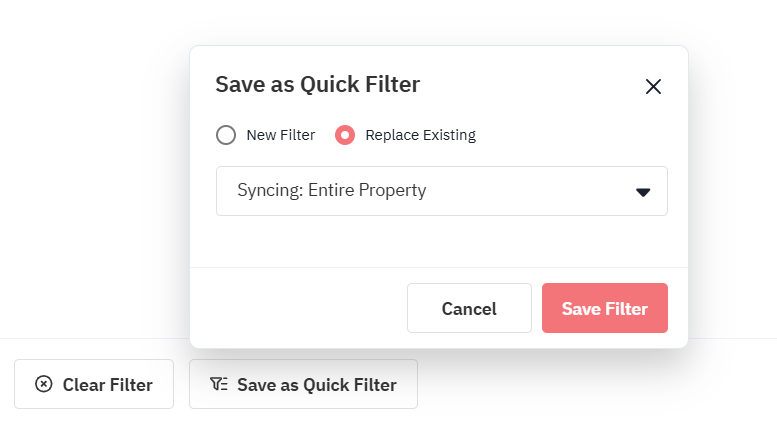
Task: Close the Save as Quick Filter dialog
Action: [x=653, y=86]
